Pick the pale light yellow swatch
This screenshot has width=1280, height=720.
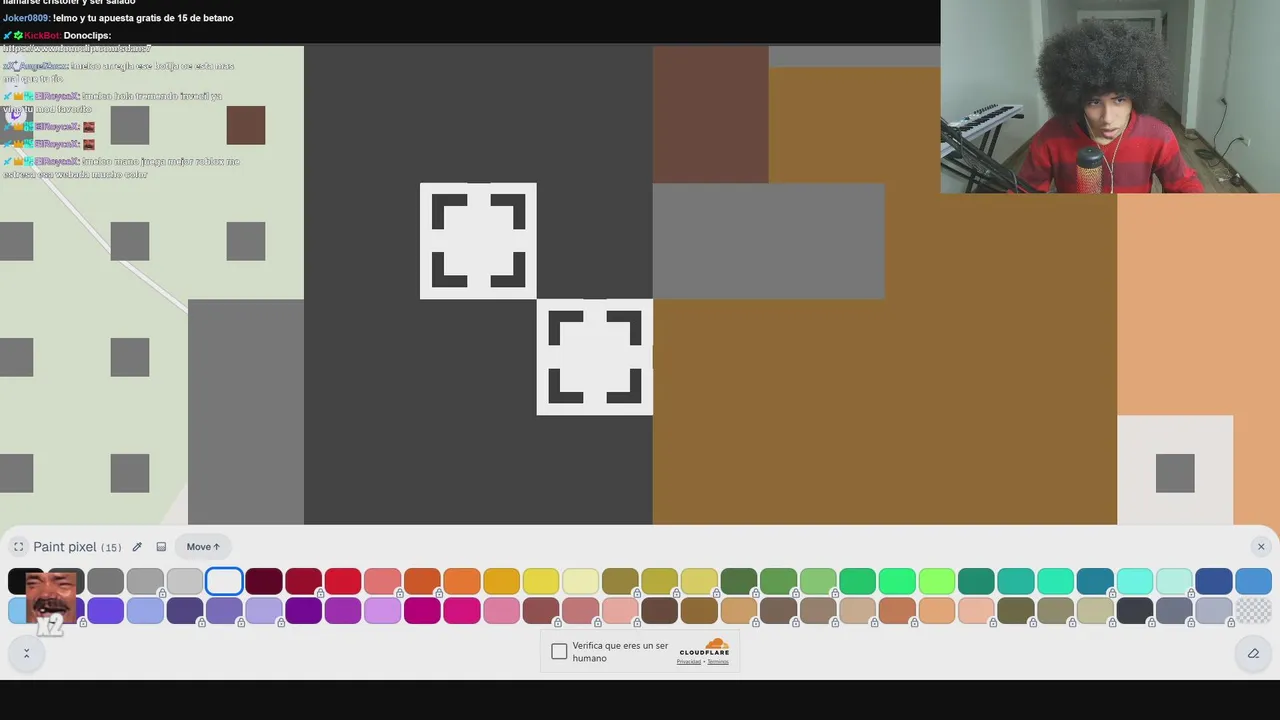point(580,581)
